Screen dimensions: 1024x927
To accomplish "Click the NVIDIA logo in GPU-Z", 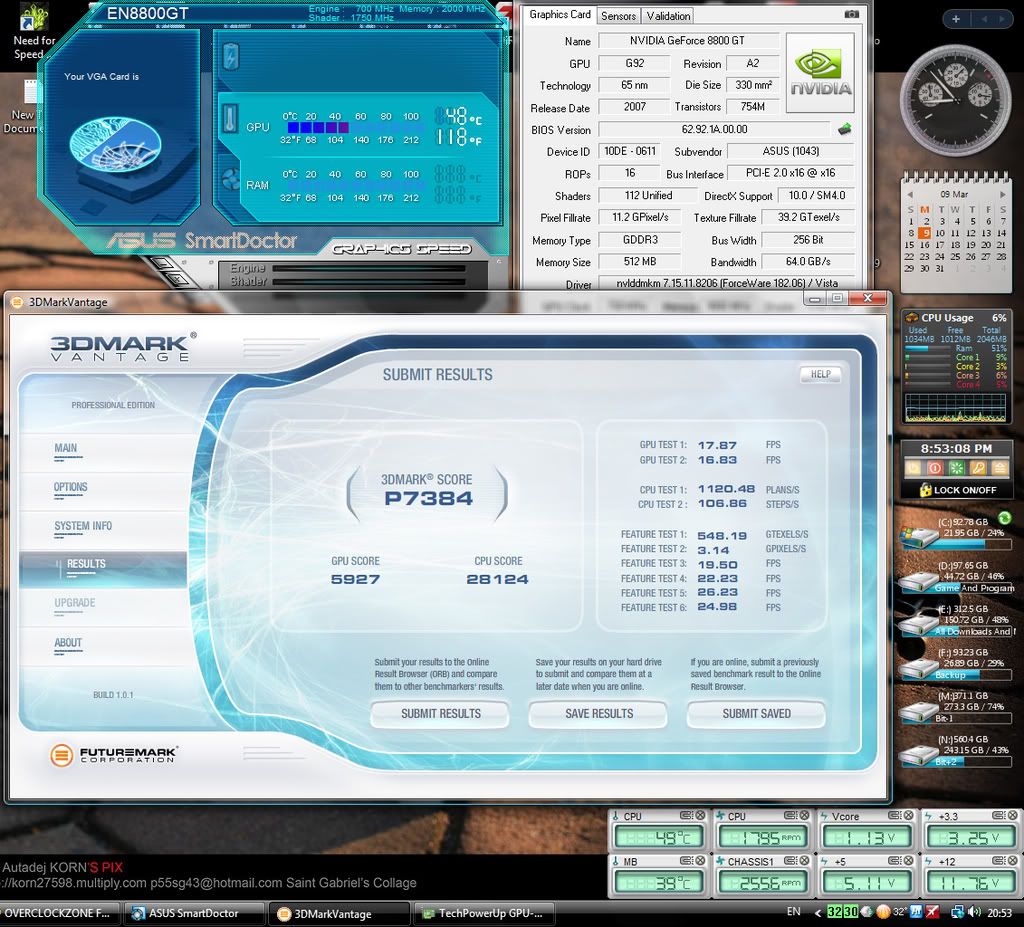I will pos(820,69).
